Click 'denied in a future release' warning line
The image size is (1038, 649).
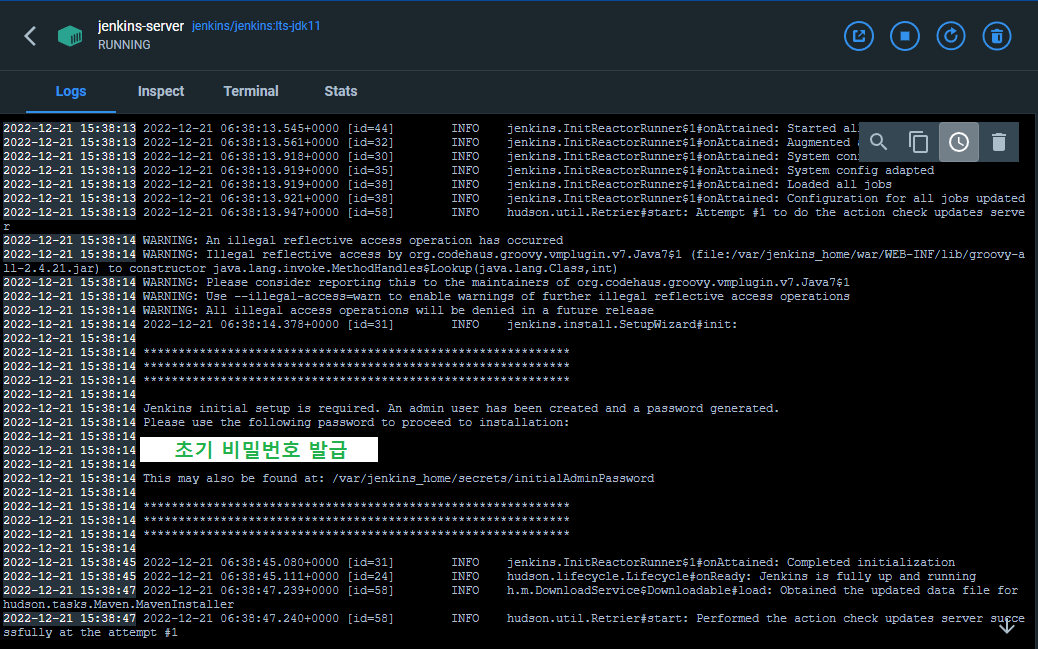point(398,310)
